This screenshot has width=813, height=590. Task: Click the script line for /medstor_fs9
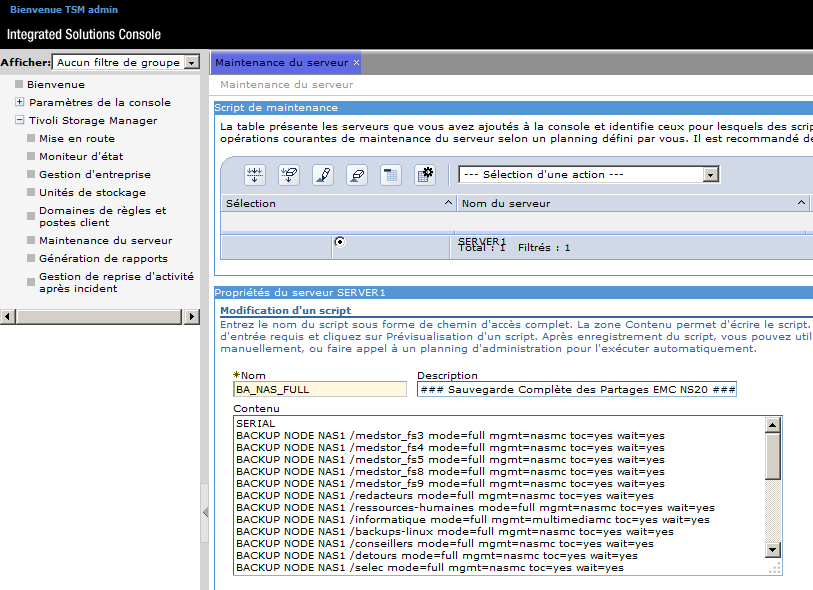coord(450,483)
